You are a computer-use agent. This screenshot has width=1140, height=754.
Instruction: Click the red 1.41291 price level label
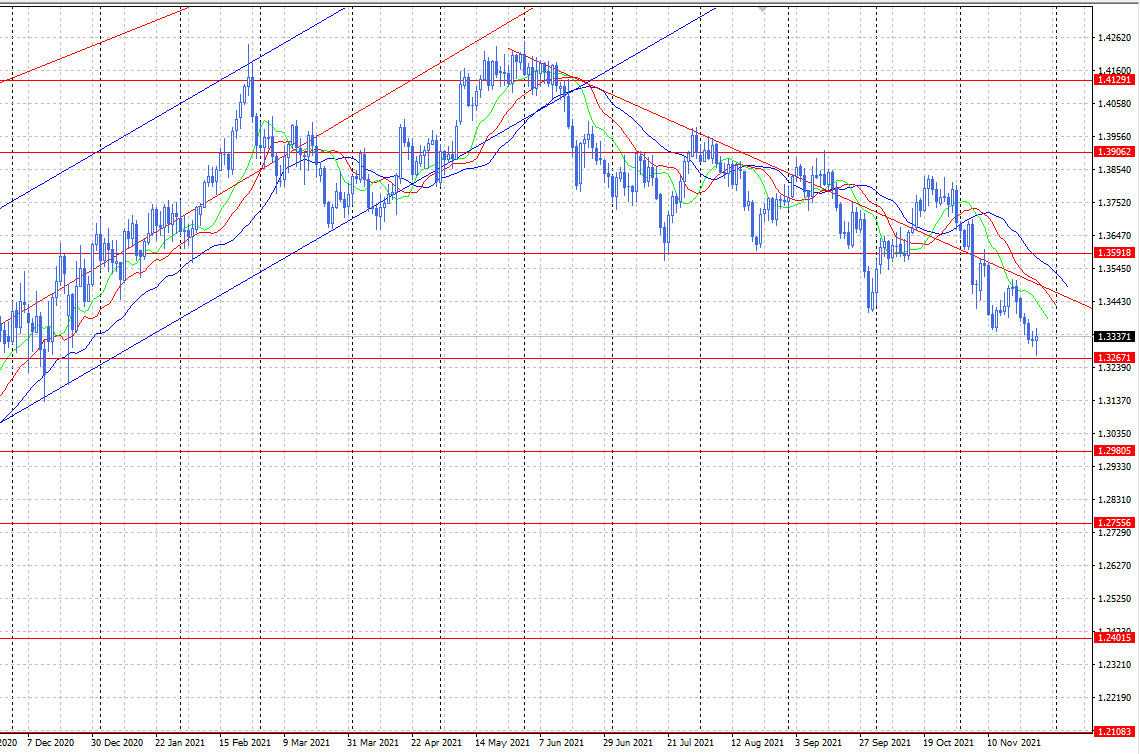click(x=1114, y=80)
